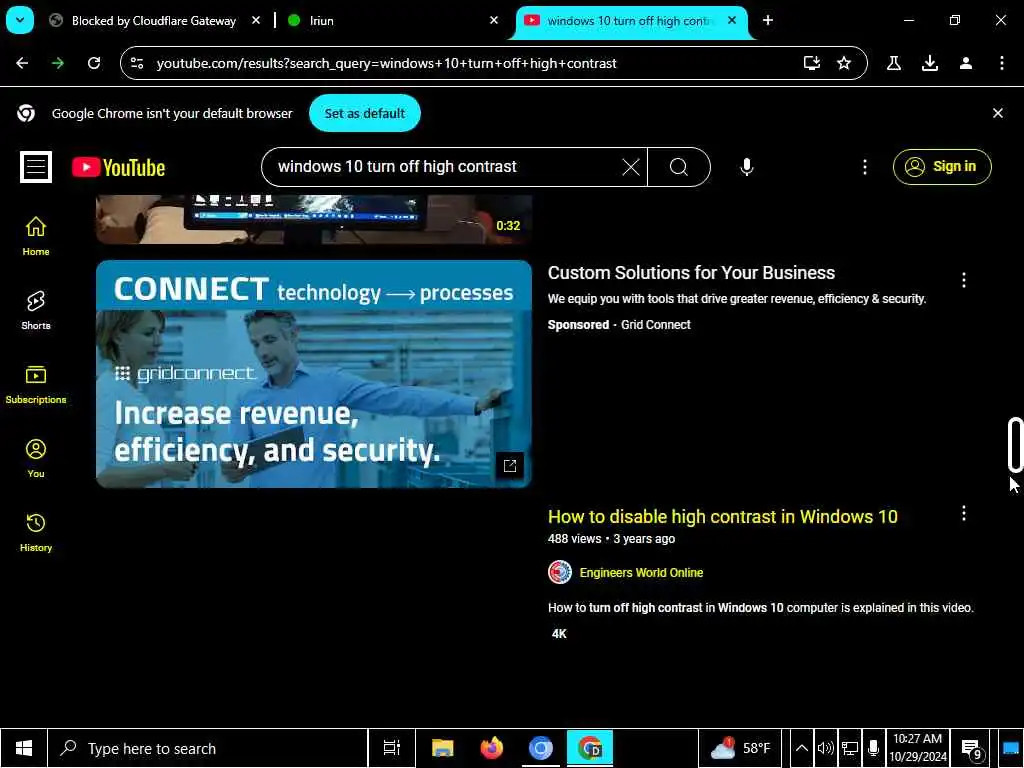This screenshot has width=1024, height=768.
Task: Open the YouTube hamburger guide menu
Action: (36, 167)
